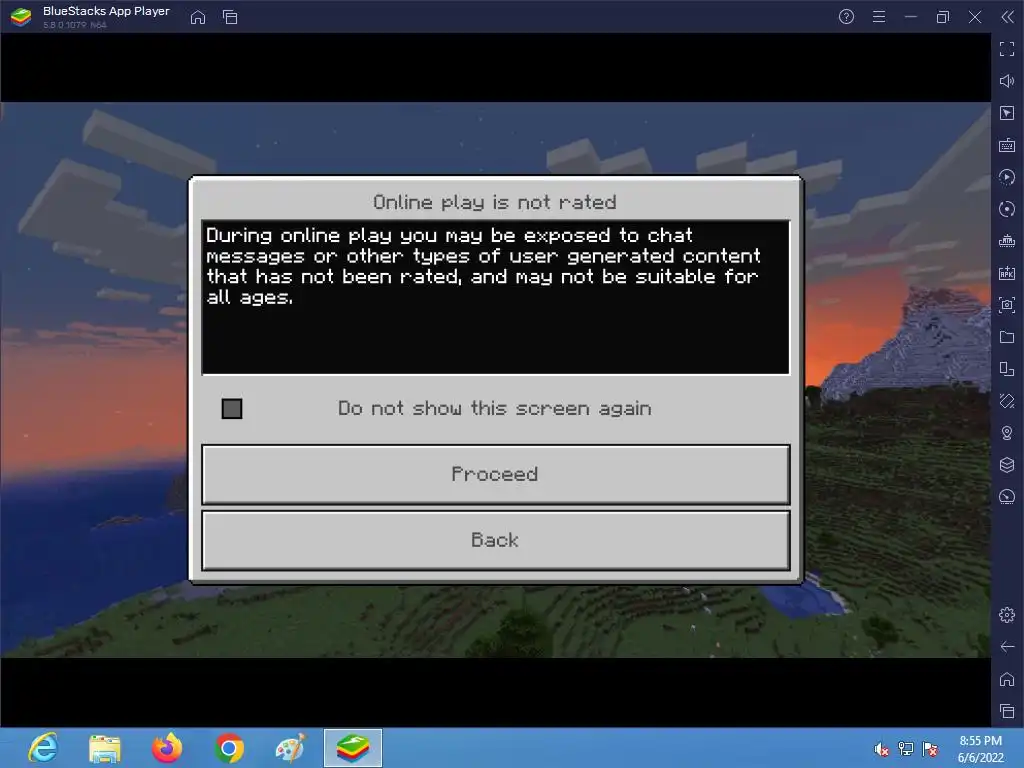Open Paint from the taskbar

pyautogui.click(x=291, y=748)
